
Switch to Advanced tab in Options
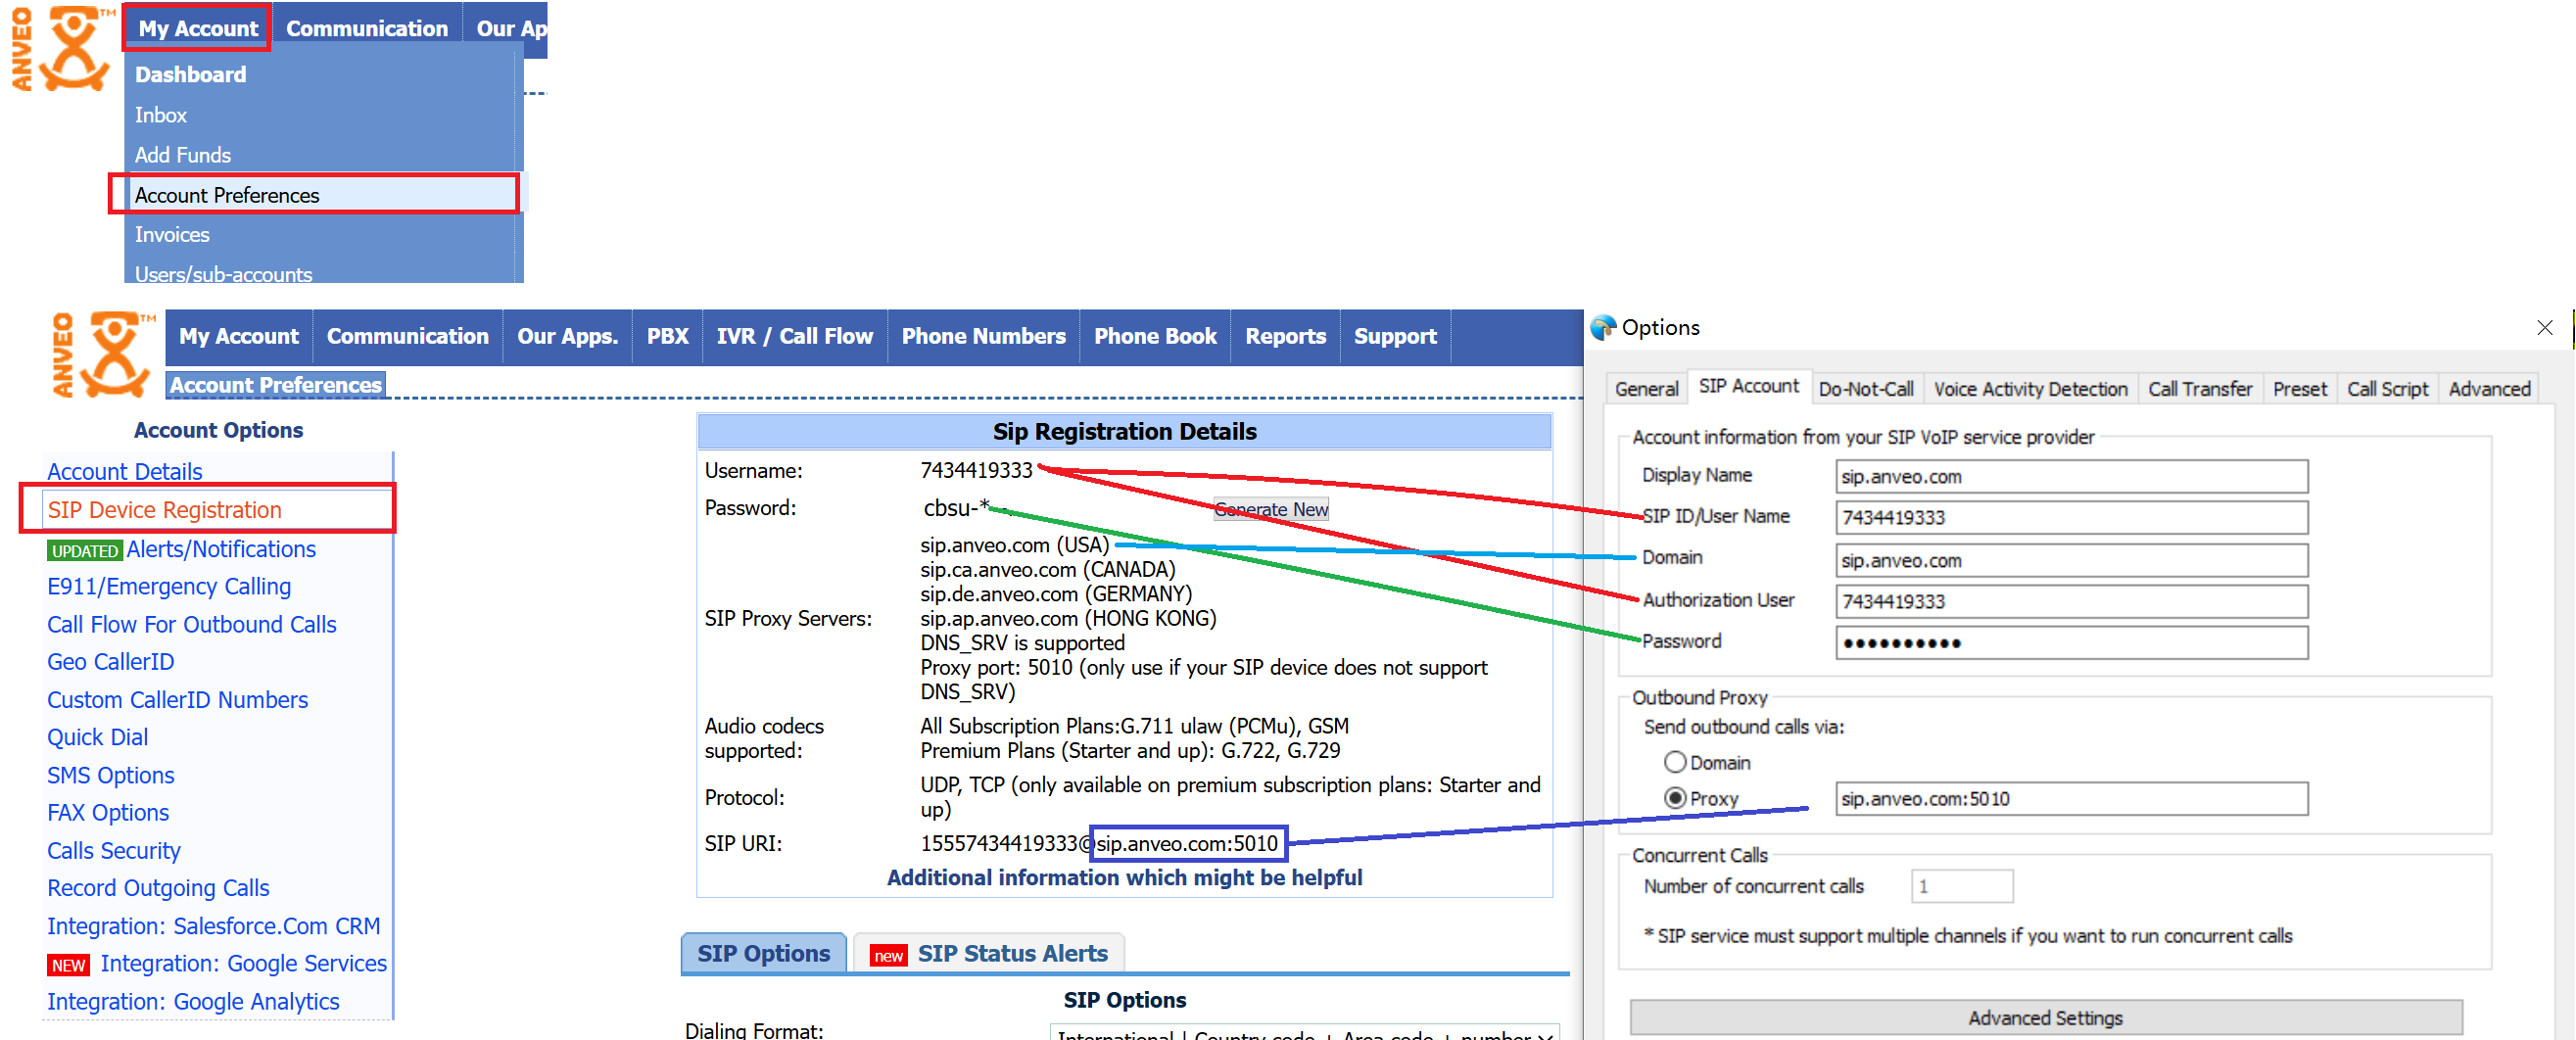coord(2489,389)
